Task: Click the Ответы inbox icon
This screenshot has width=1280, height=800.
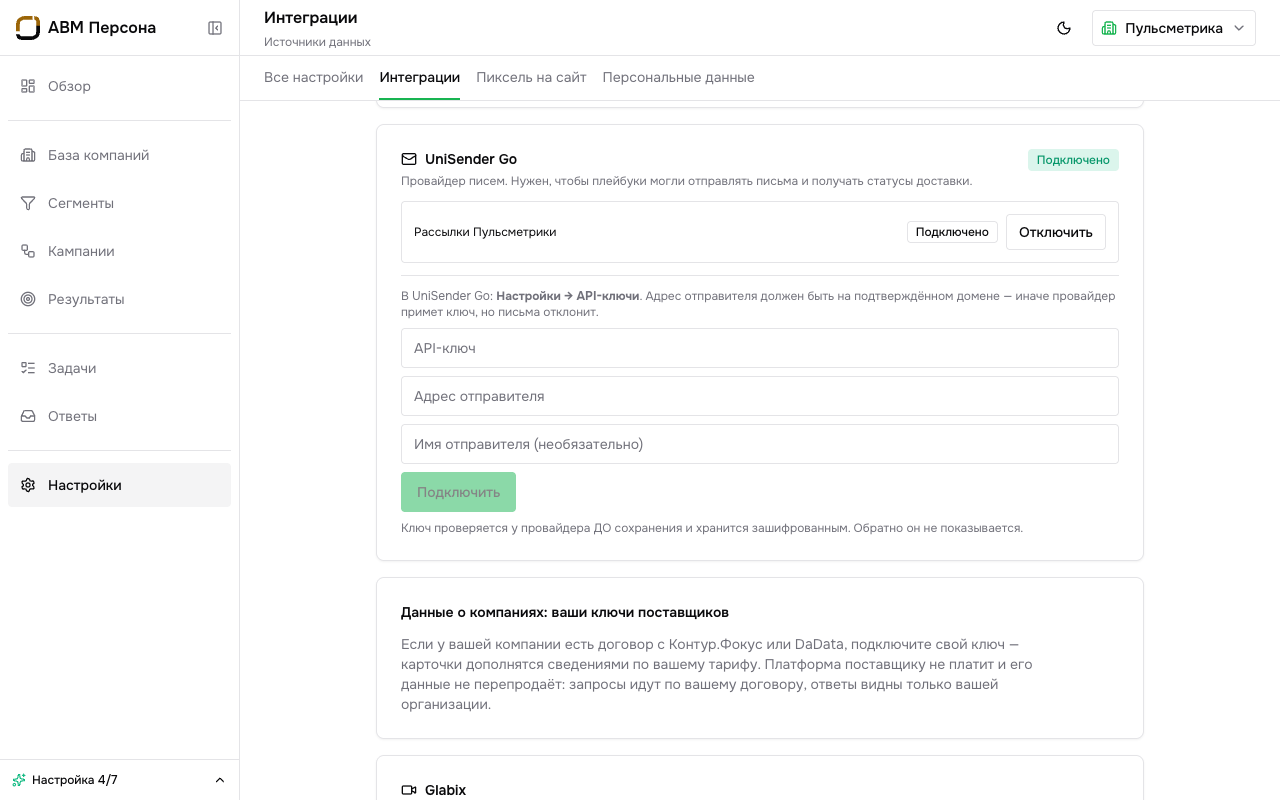Action: pyautogui.click(x=28, y=416)
